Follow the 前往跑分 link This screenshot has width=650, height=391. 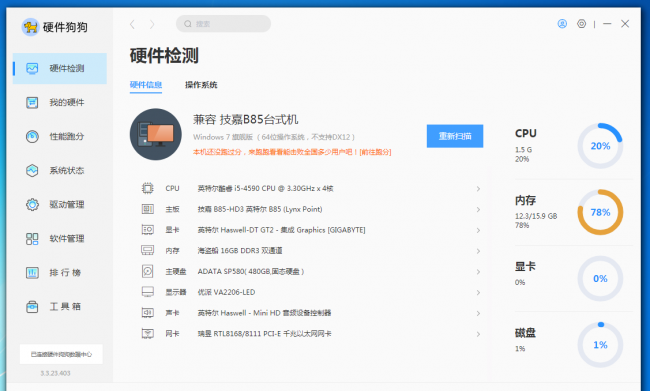pyautogui.click(x=376, y=152)
